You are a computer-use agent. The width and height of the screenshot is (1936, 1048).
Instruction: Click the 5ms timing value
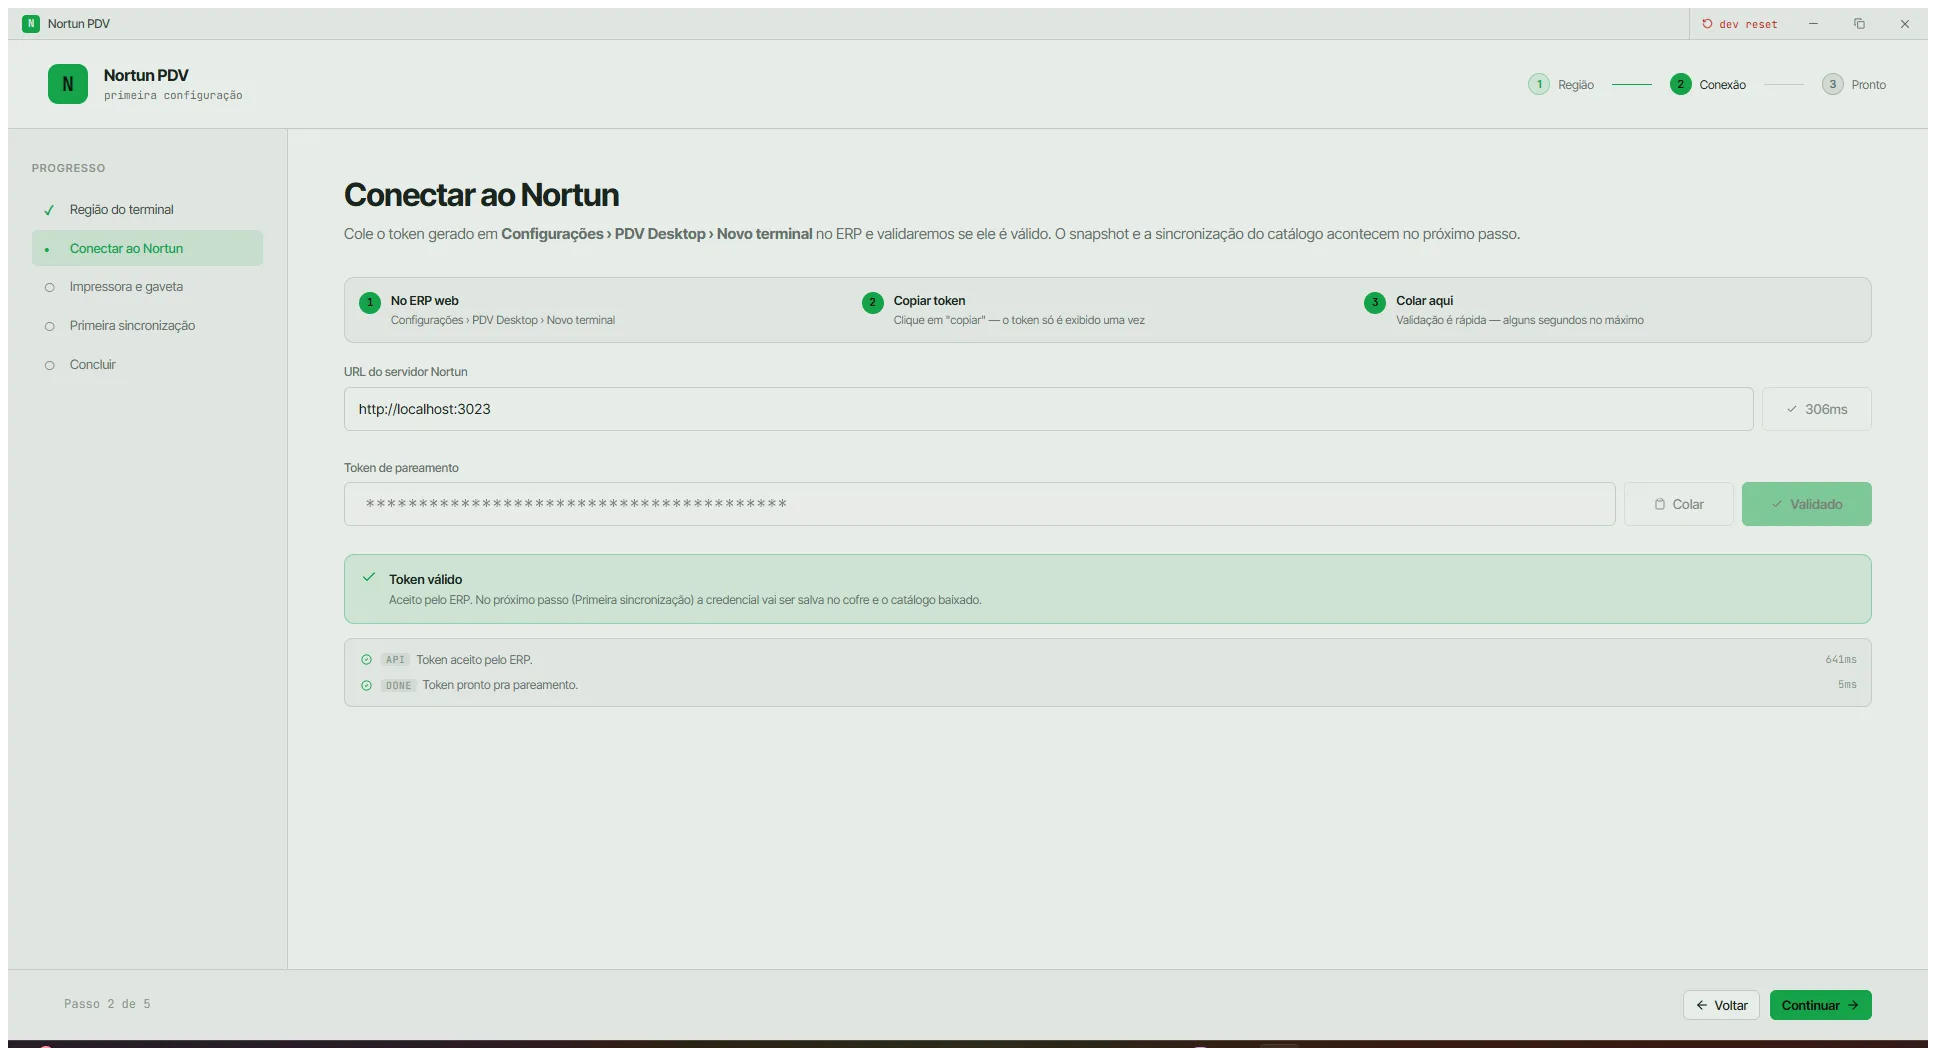(x=1846, y=685)
